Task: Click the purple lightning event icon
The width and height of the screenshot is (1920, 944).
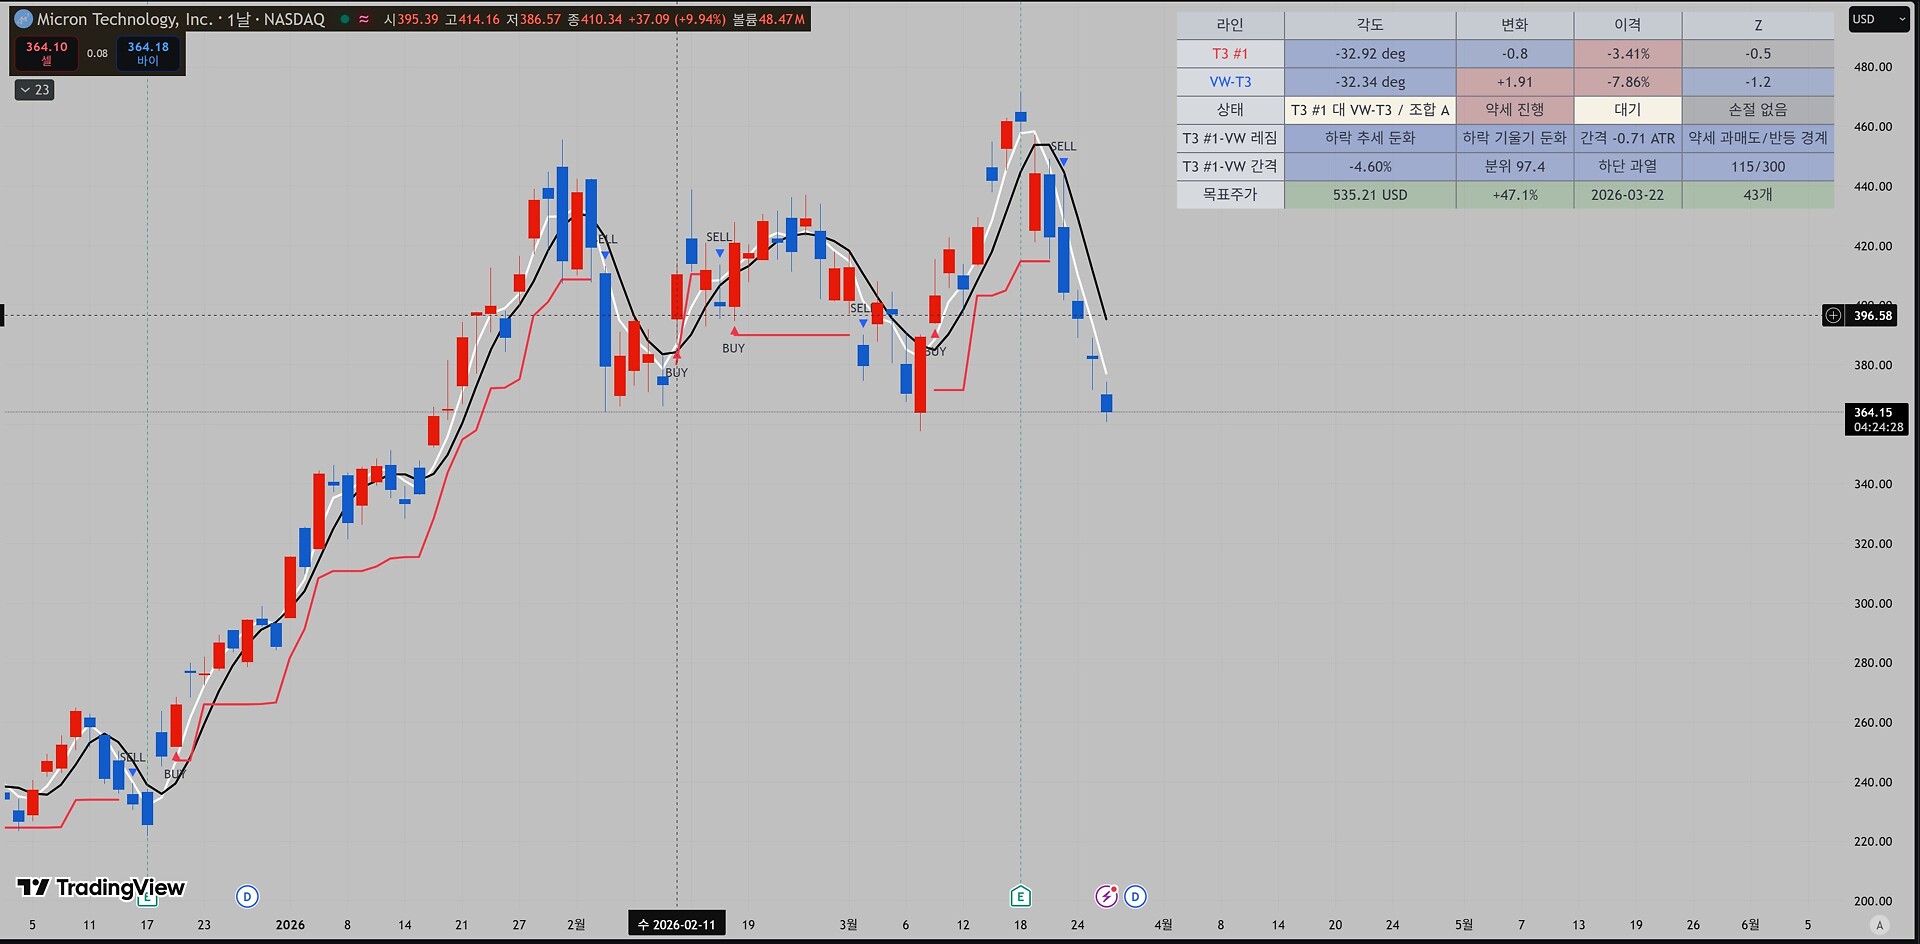Action: click(x=1106, y=896)
